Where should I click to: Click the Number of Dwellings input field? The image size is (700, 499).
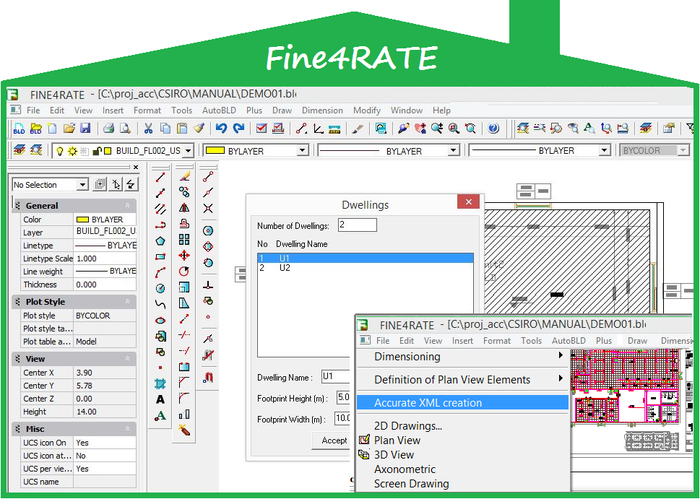(x=357, y=225)
